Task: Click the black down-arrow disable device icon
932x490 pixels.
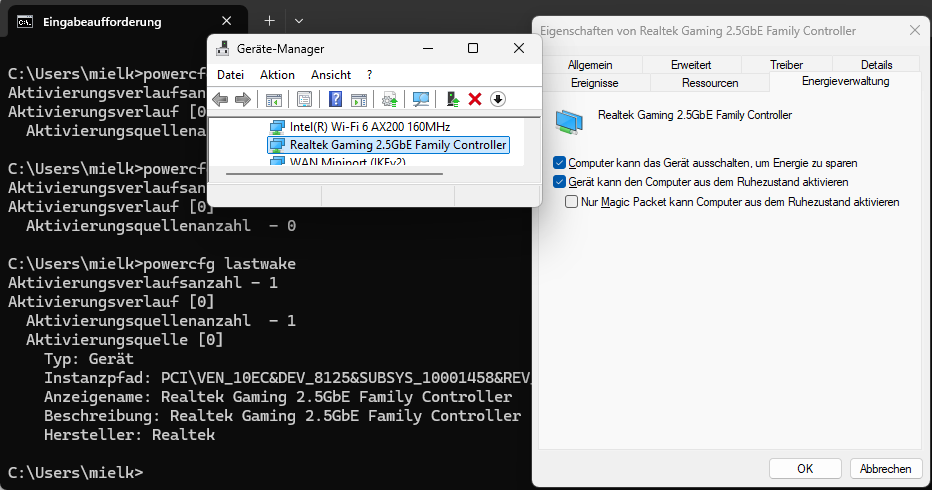Action: pos(498,99)
